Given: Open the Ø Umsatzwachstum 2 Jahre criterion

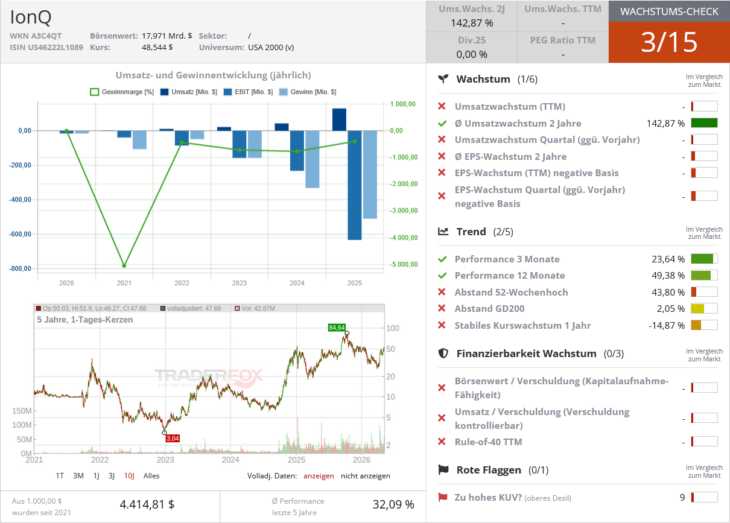Looking at the screenshot, I should 518,123.
